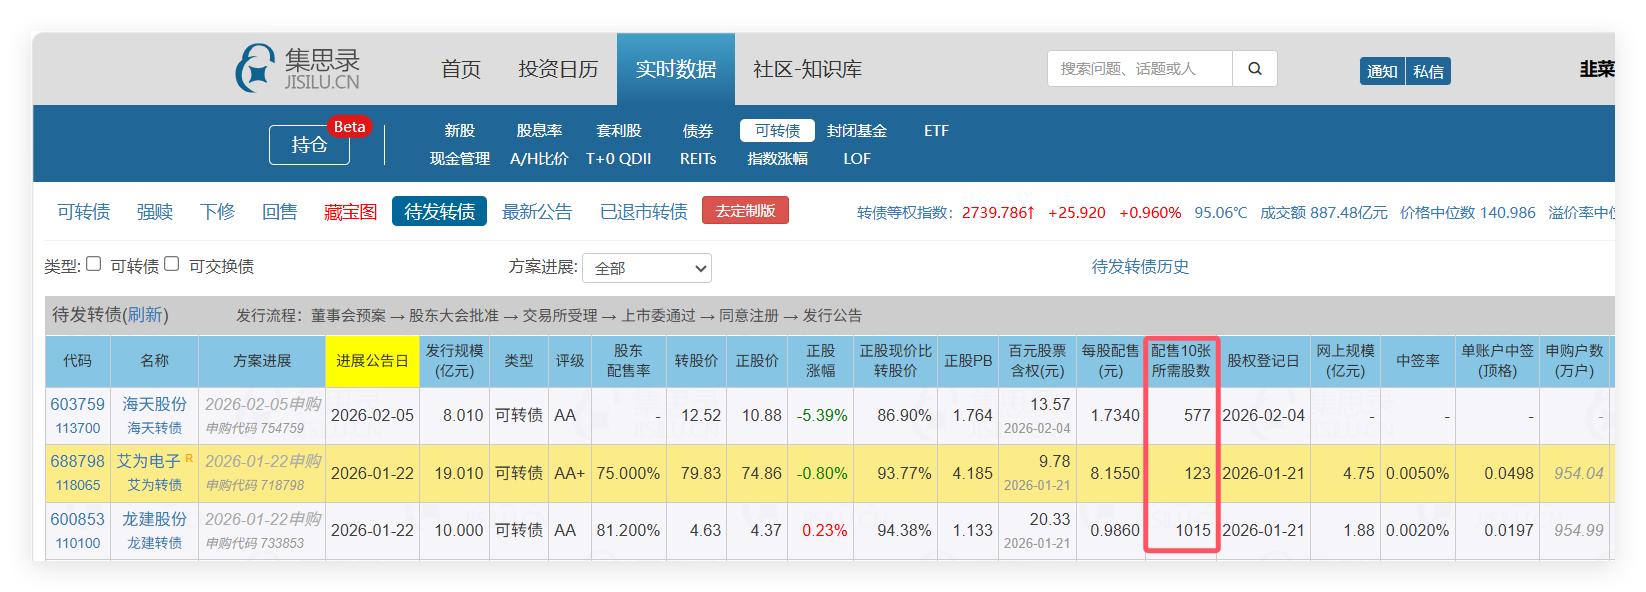Open the 藏宝图 tab
The width and height of the screenshot is (1646, 592).
point(350,212)
